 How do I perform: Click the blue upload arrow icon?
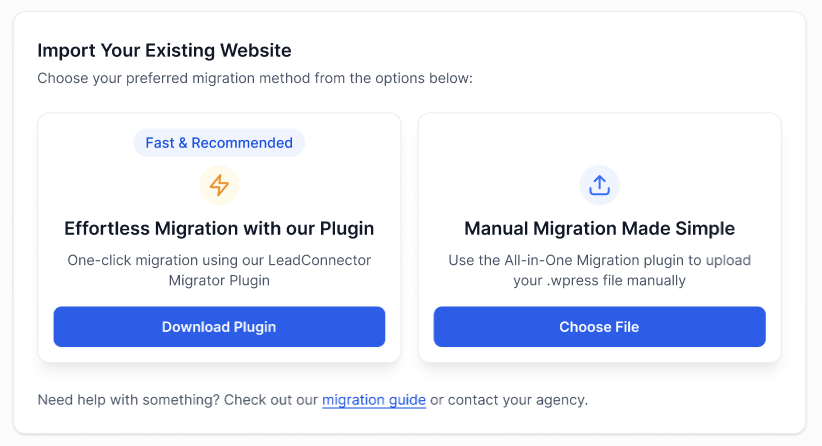(599, 185)
